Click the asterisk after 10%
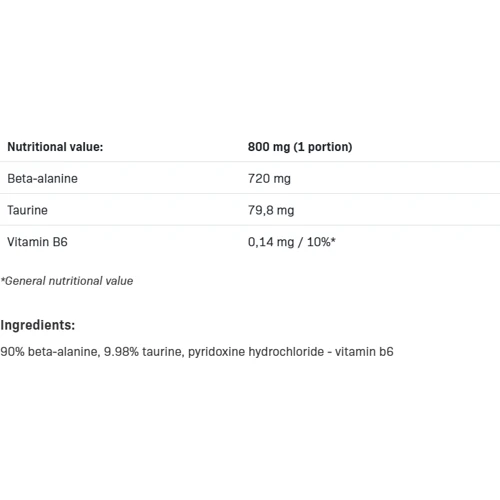Image resolution: width=500 pixels, height=500 pixels. (333, 239)
